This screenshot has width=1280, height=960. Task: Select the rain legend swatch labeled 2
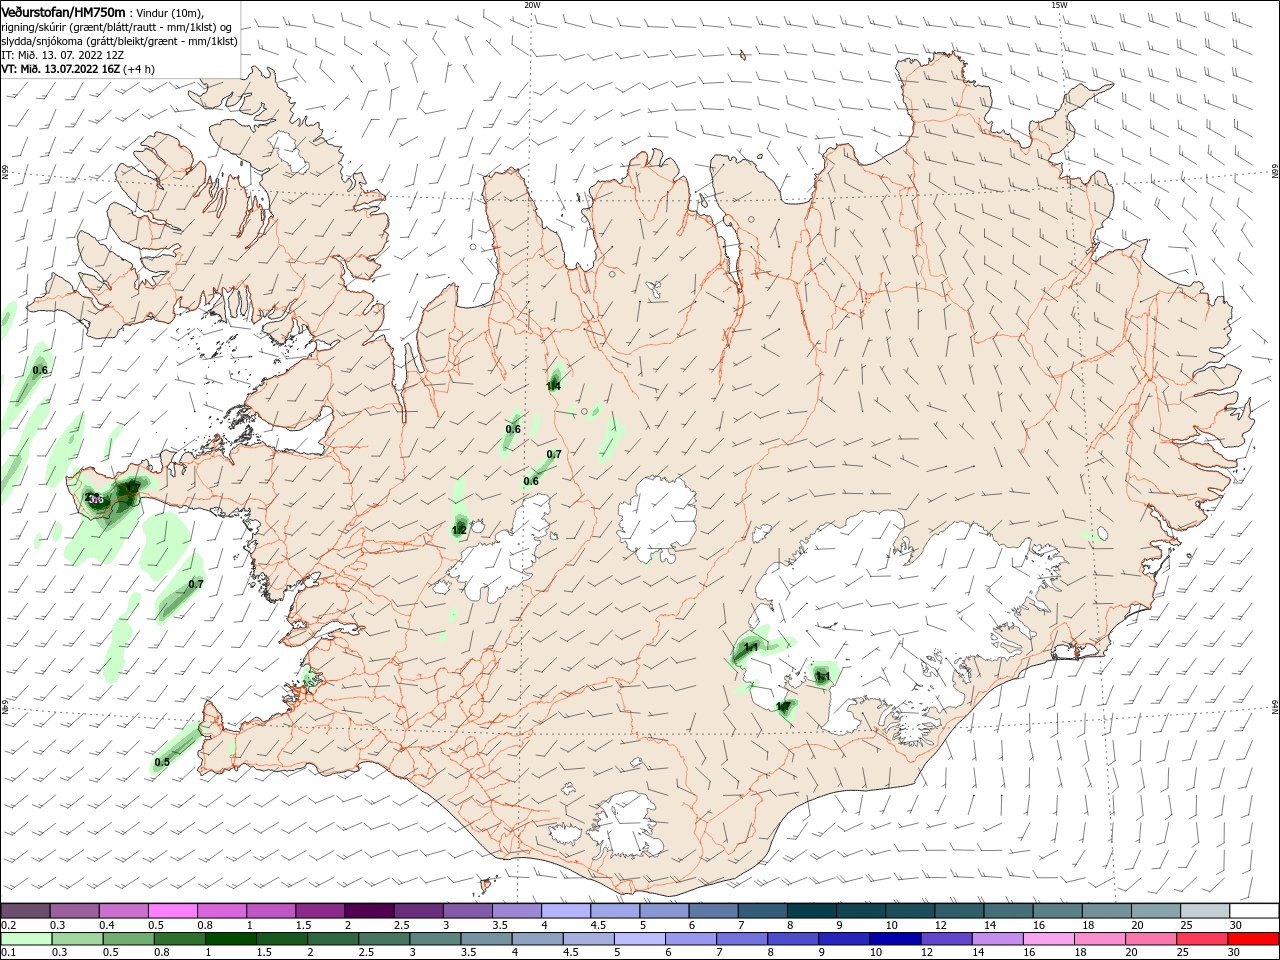coord(332,939)
